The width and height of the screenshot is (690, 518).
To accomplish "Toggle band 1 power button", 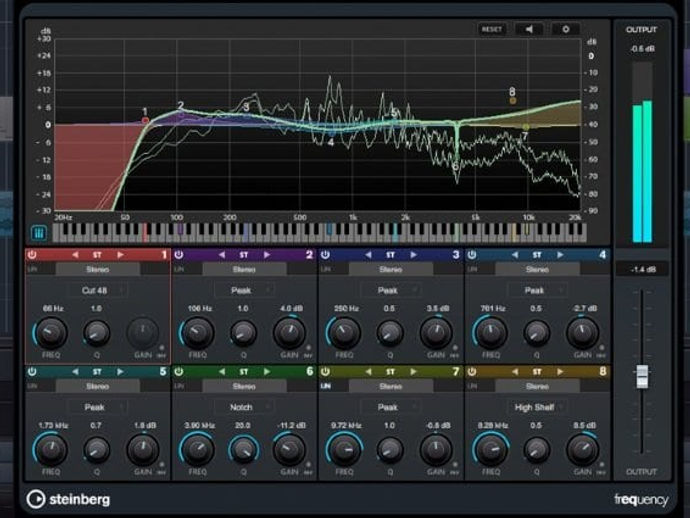I will (32, 254).
